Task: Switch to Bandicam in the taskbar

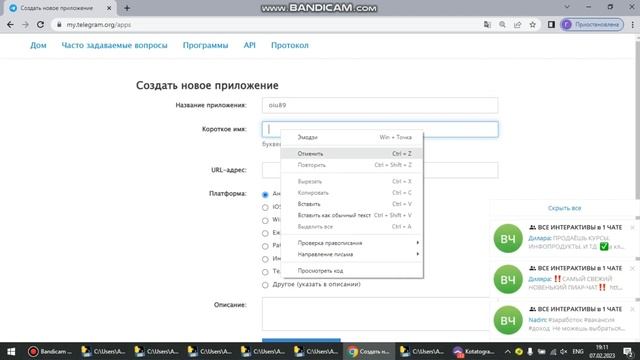Action: [x=50, y=351]
